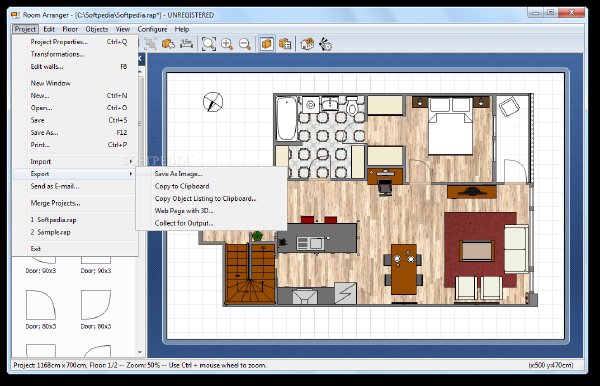Expand the Export submenu arrow
Screen dimensions: 600x386
[131, 174]
